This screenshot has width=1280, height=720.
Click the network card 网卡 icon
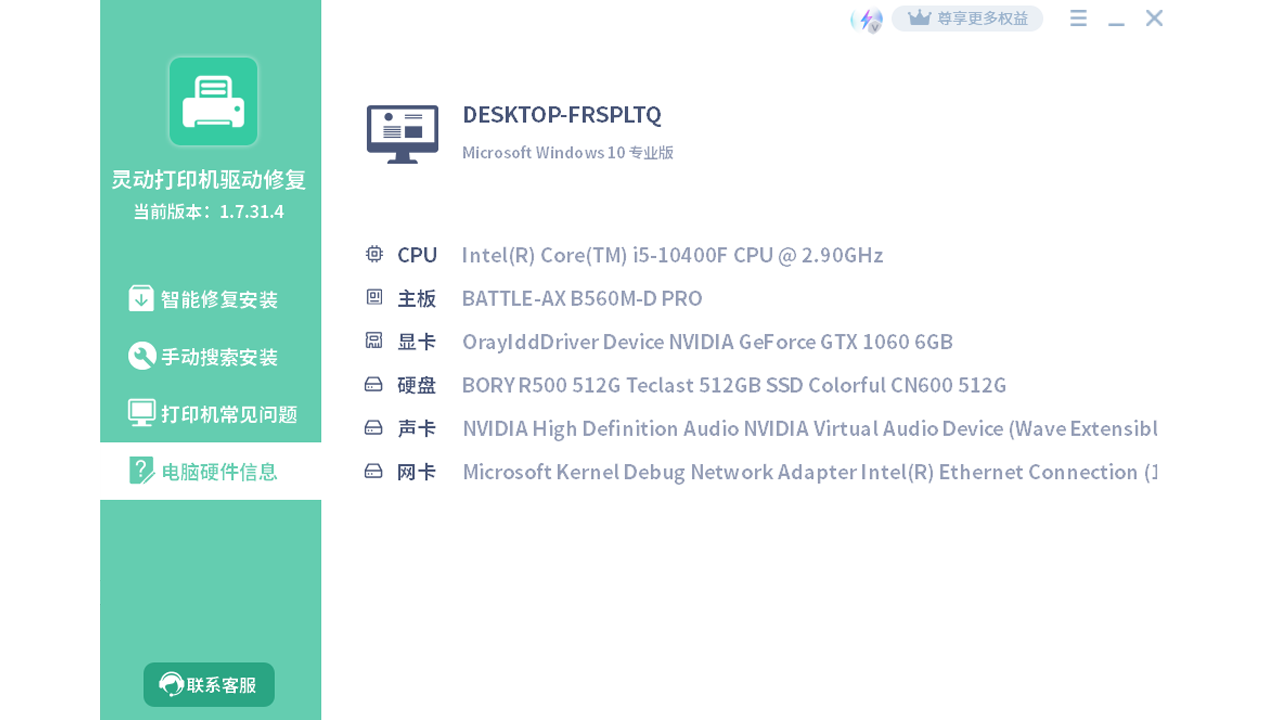coord(374,471)
